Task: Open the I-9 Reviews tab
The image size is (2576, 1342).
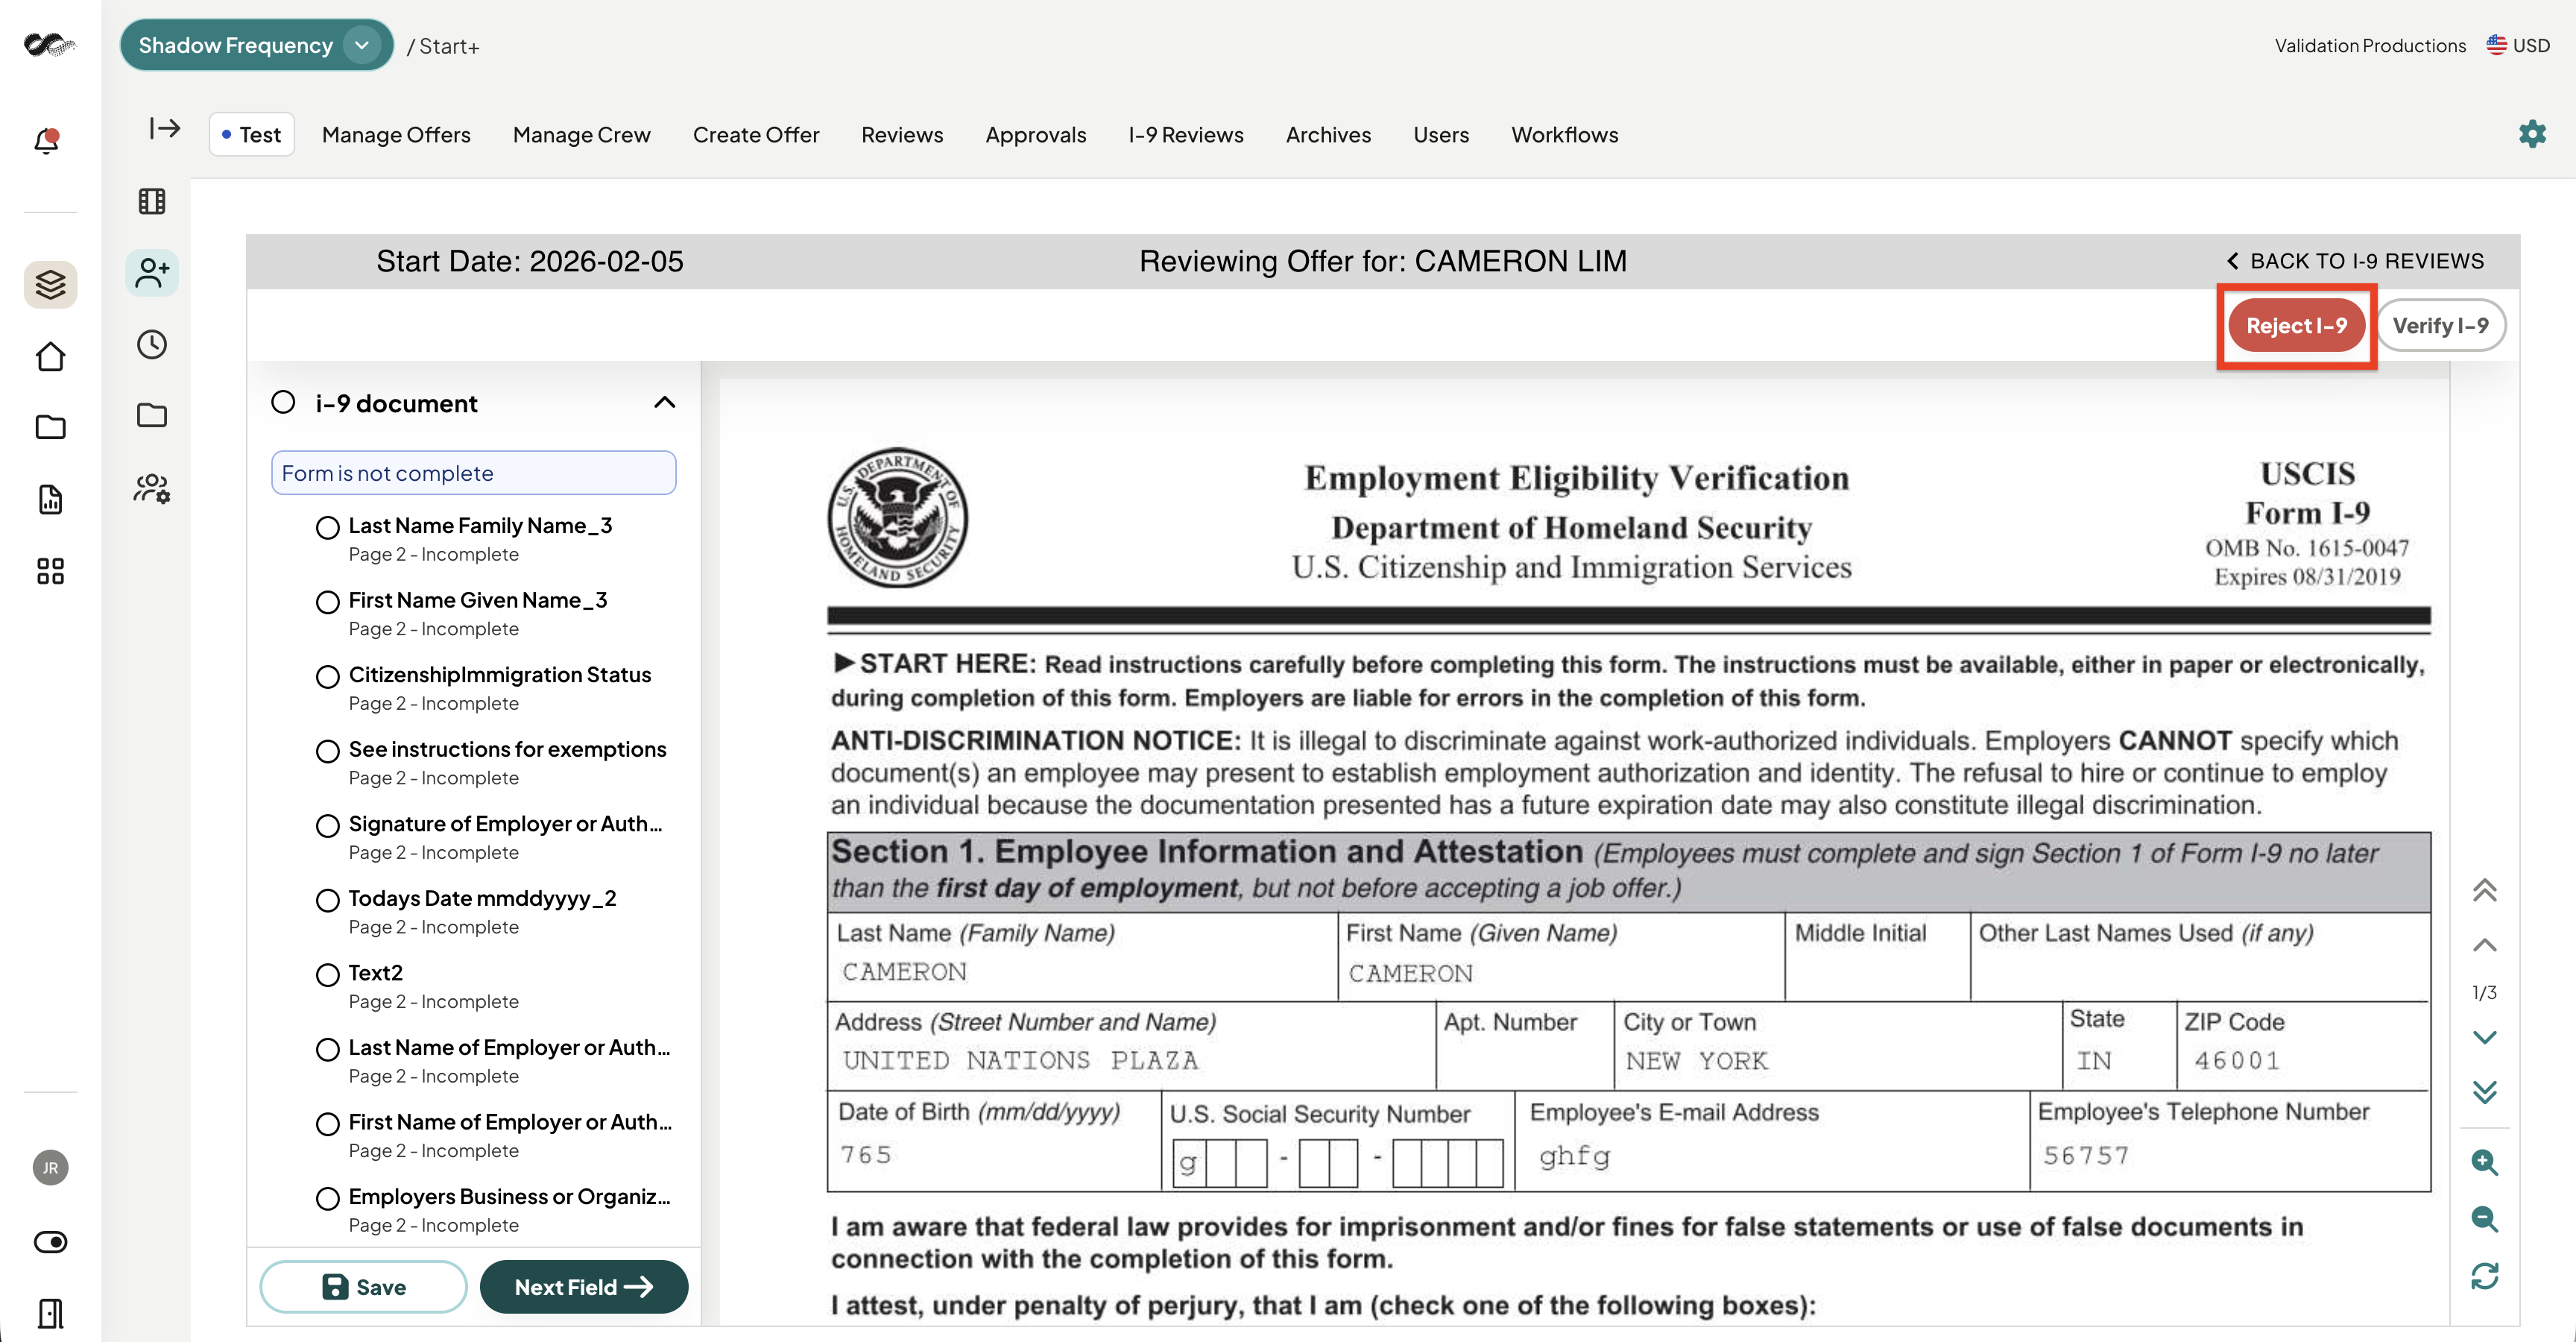Action: tap(1186, 134)
